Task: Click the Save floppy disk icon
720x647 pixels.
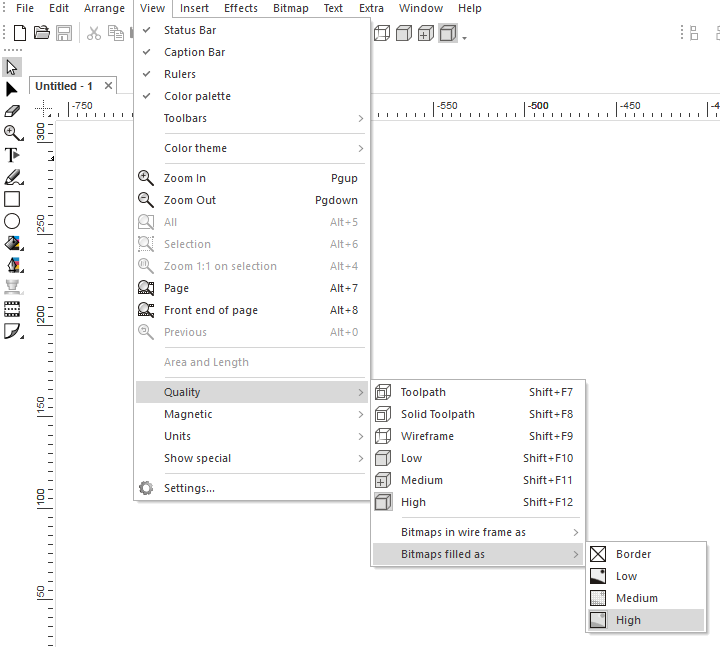Action: click(x=64, y=33)
